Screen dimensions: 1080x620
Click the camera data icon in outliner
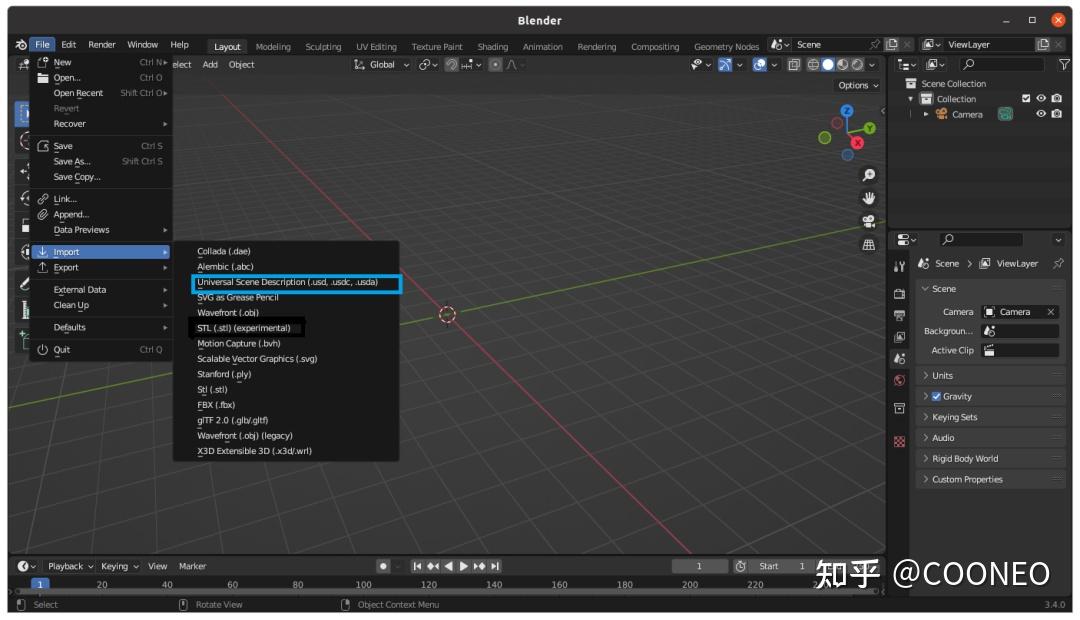(1006, 114)
